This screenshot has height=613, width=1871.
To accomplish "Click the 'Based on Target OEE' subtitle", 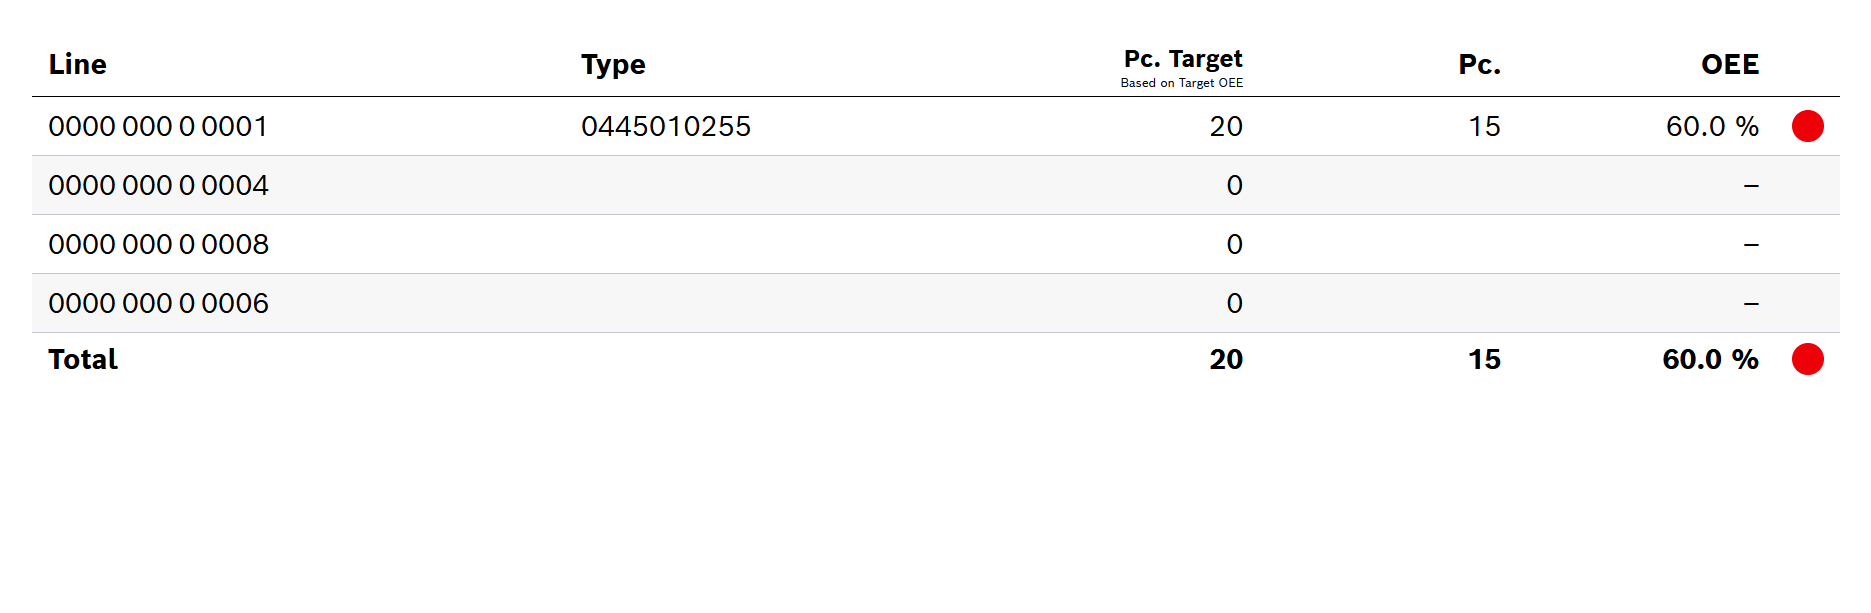I will coord(1181,83).
